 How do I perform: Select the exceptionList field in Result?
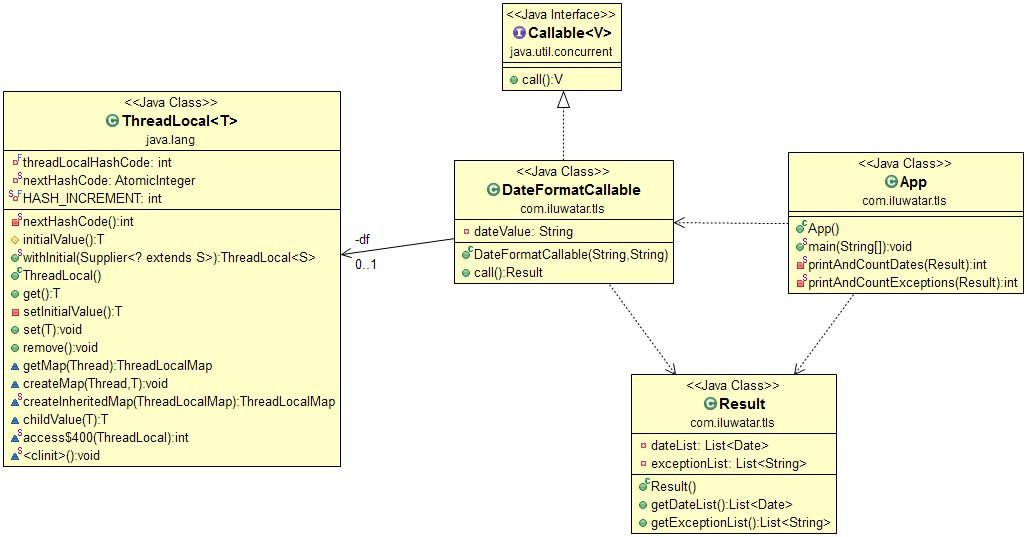[728, 463]
